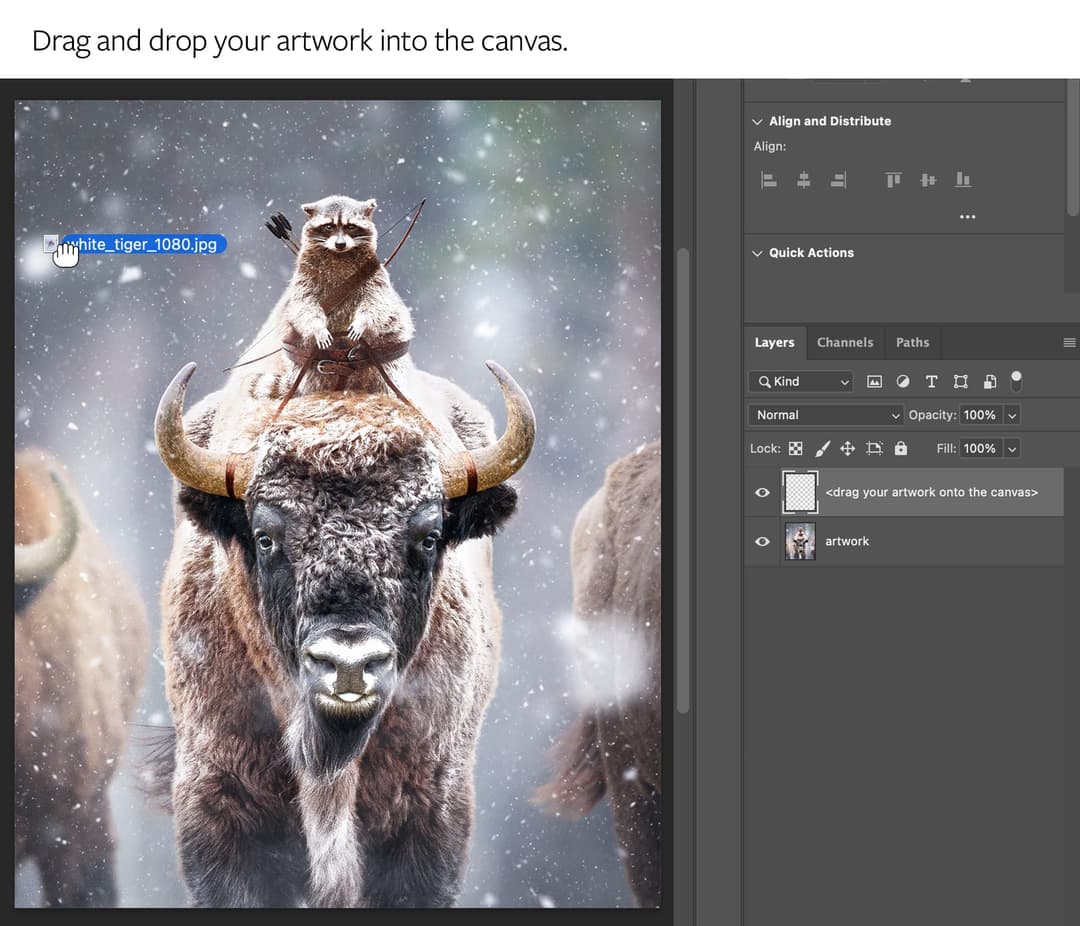Click the ellipsis for more distribute options
The width and height of the screenshot is (1080, 926).
click(x=966, y=216)
